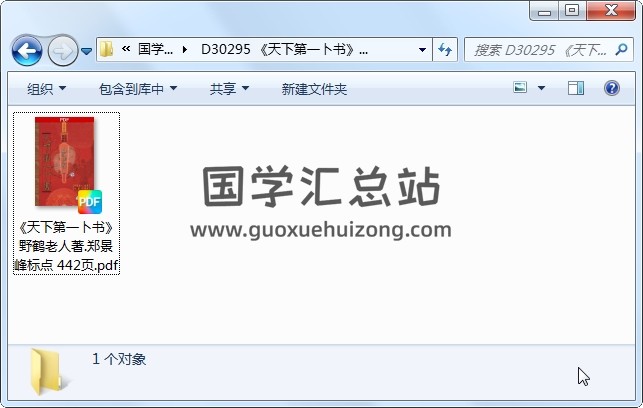This screenshot has height=408, width=643.
Task: Click the folder icon in address bar
Action: pos(107,50)
